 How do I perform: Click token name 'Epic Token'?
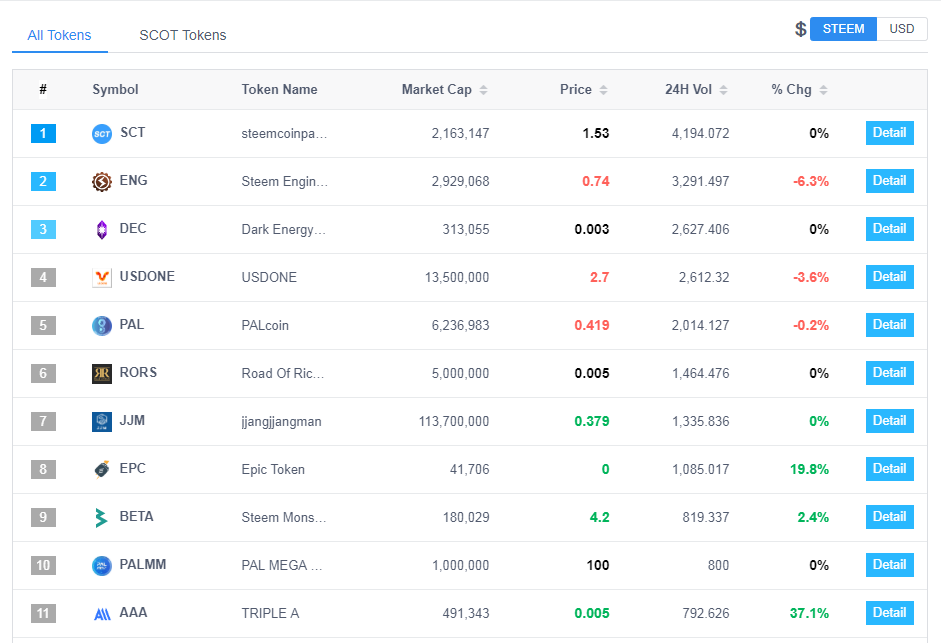[x=273, y=469]
